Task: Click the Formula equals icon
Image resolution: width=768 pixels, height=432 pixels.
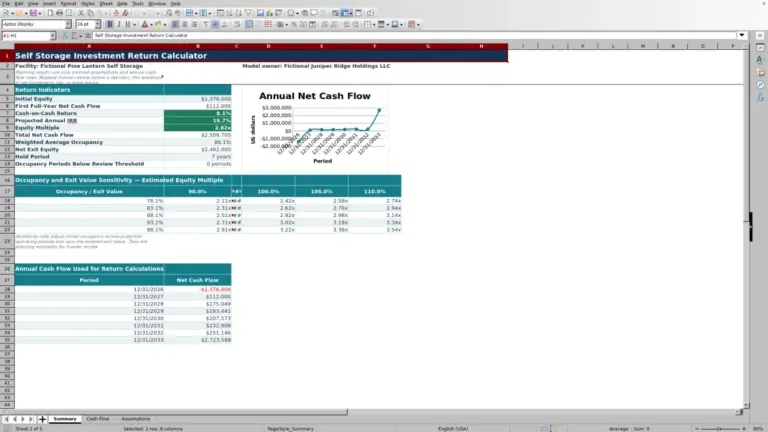Action: (x=88, y=36)
